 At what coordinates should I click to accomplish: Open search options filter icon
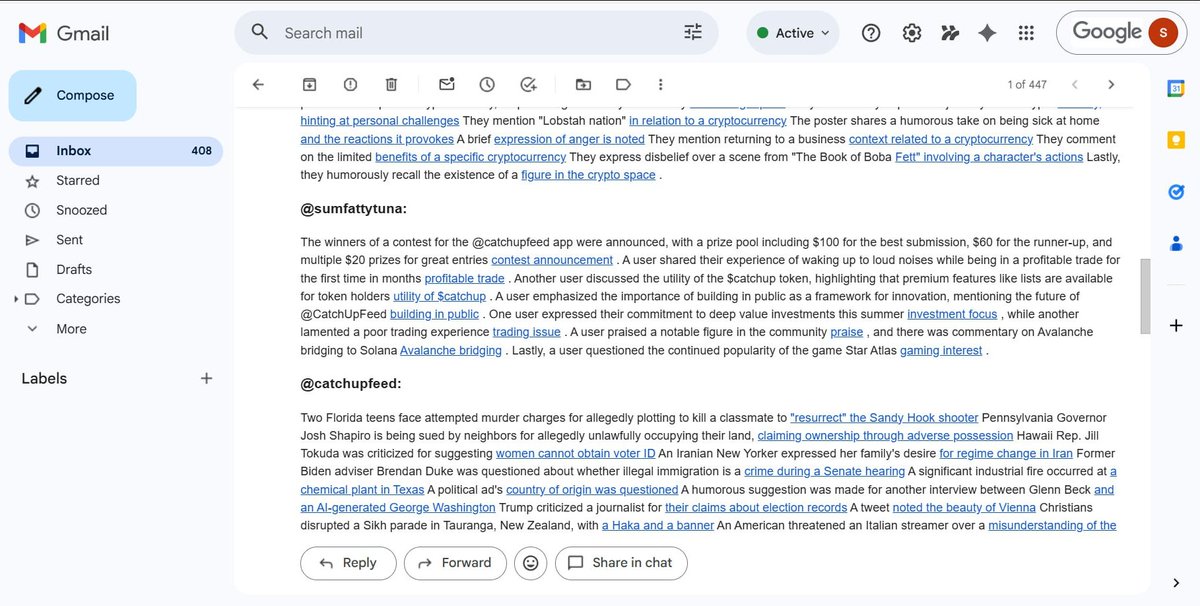[693, 32]
